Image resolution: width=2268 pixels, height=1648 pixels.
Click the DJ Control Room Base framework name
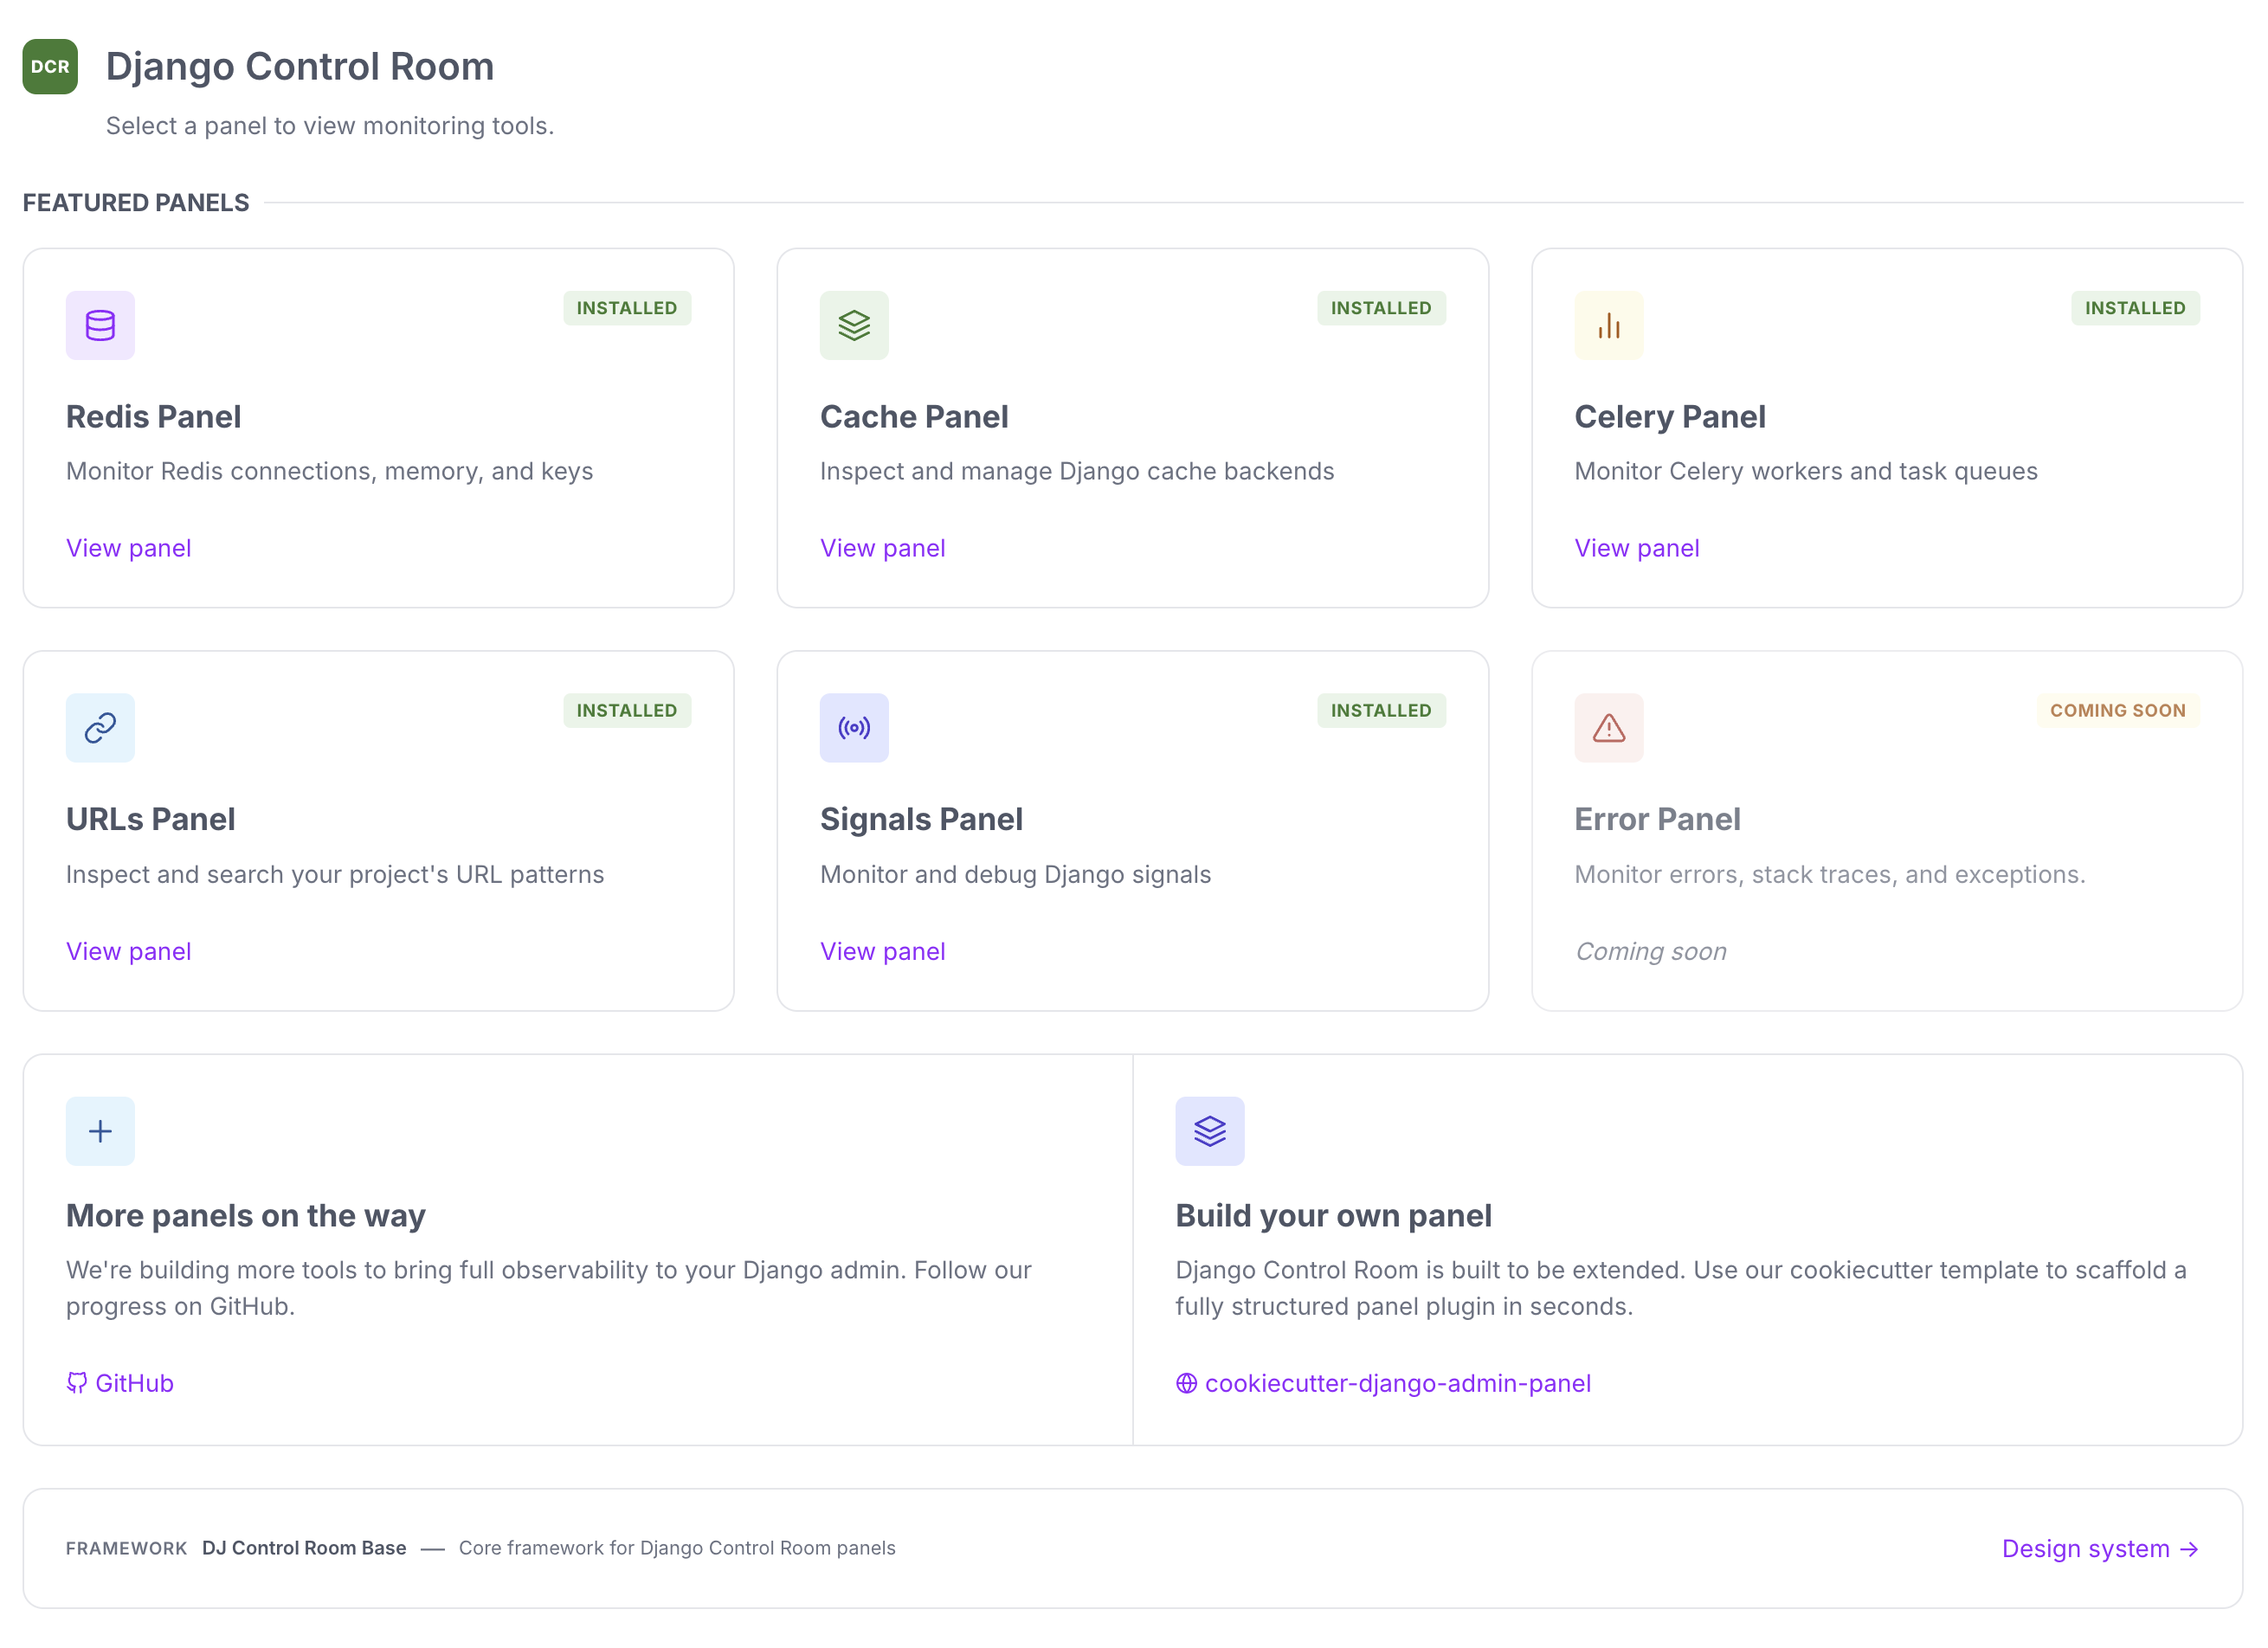point(304,1549)
